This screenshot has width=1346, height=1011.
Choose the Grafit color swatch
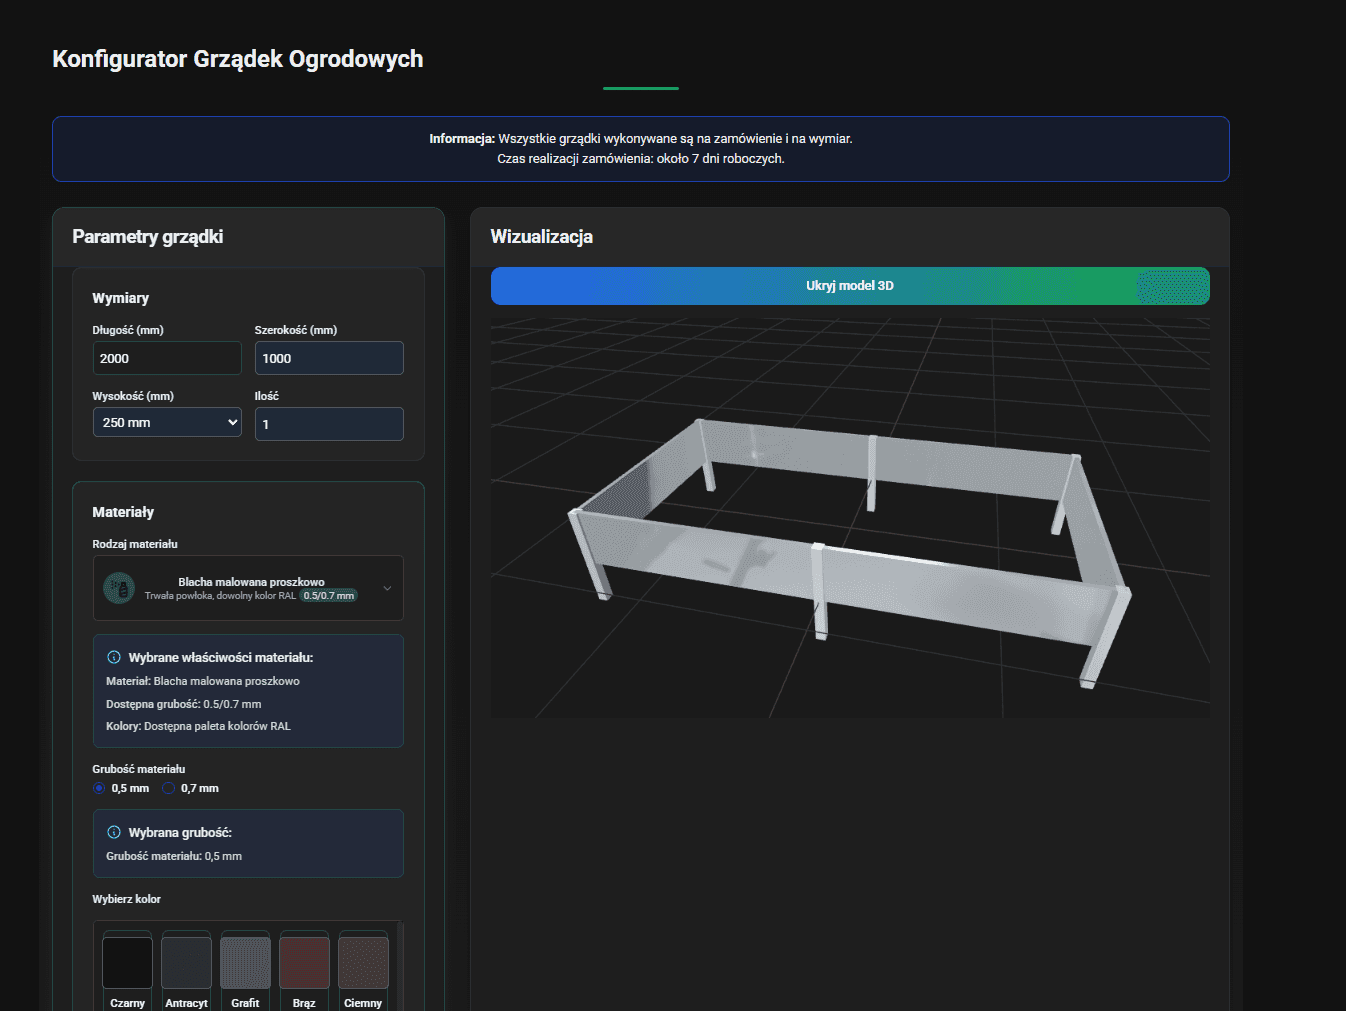tap(245, 962)
